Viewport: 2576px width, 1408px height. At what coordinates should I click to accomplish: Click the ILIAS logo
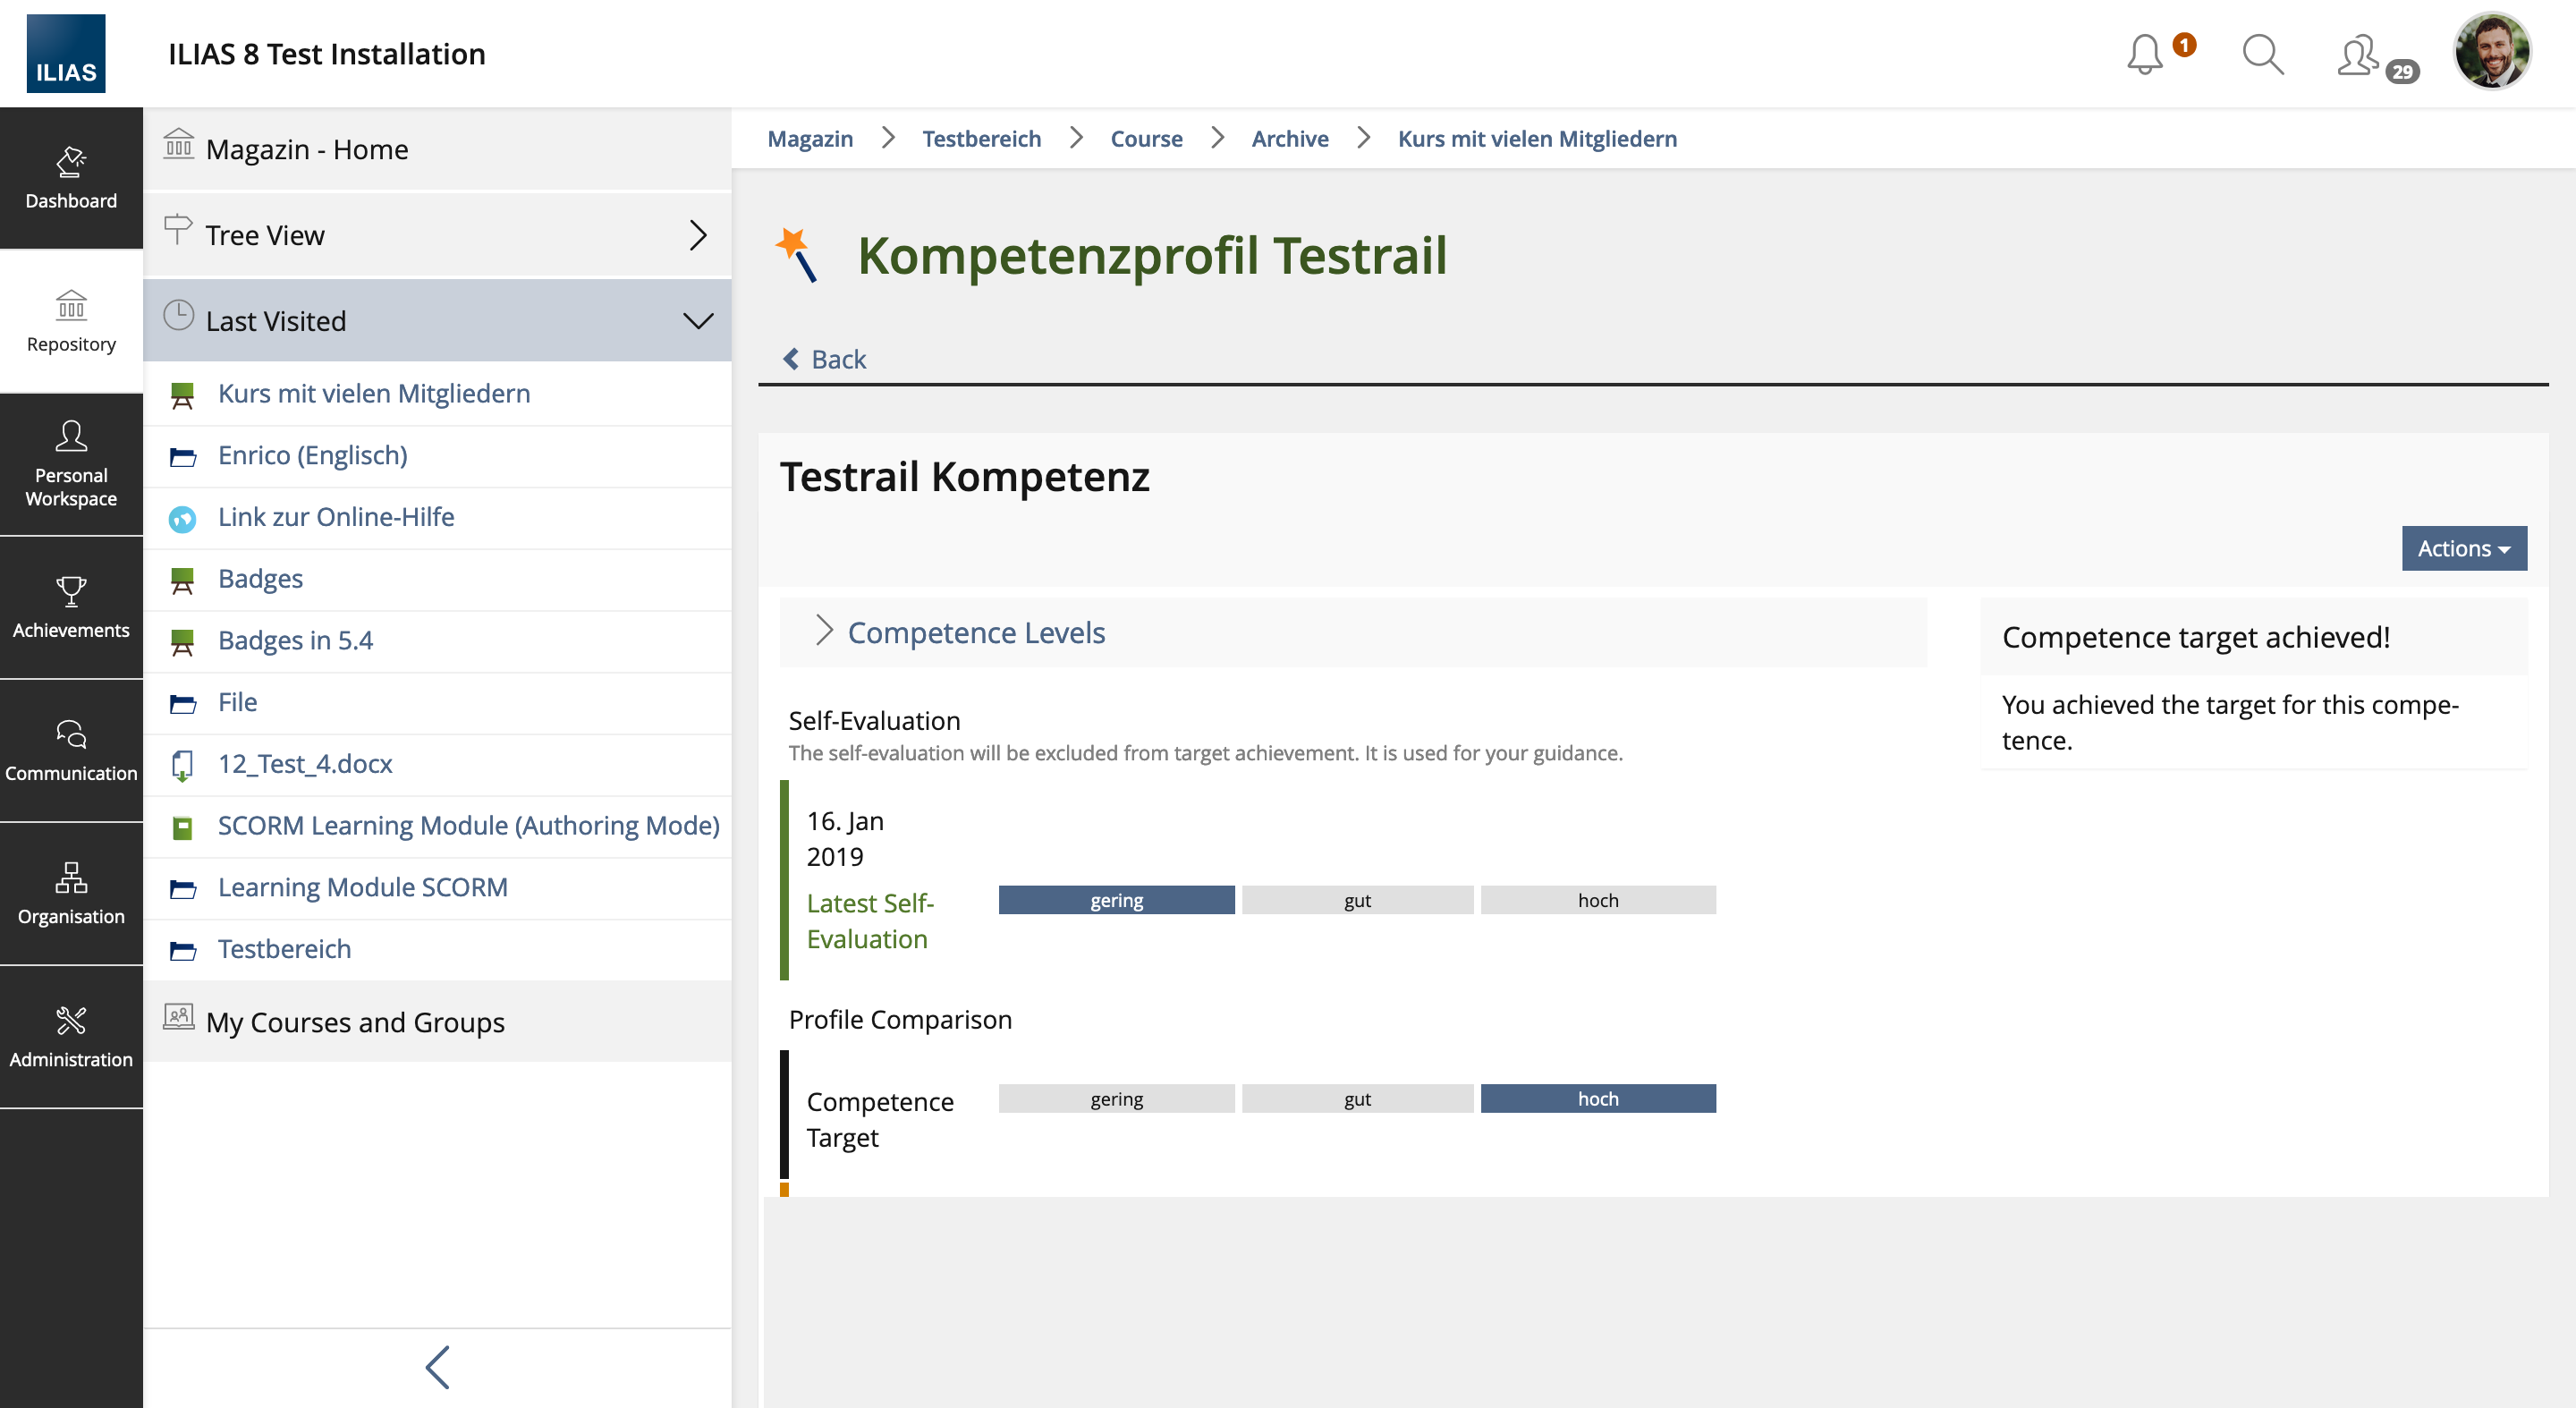click(65, 54)
